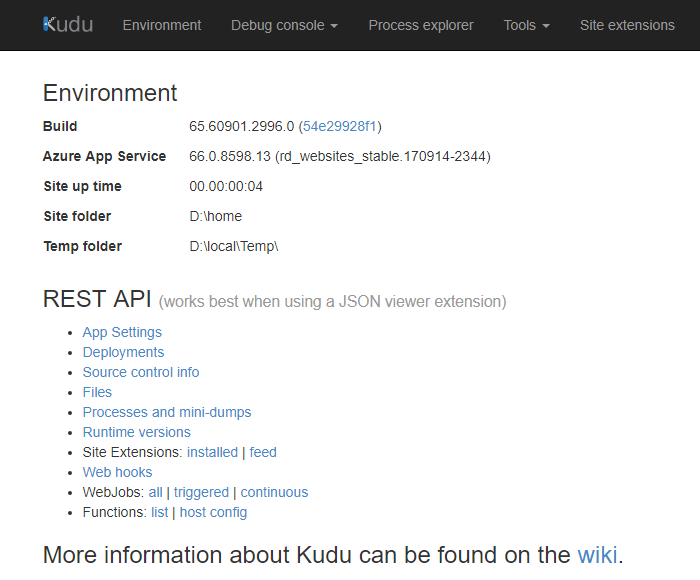This screenshot has width=700, height=580.
Task: Open the App Settings REST link
Action: [x=122, y=332]
